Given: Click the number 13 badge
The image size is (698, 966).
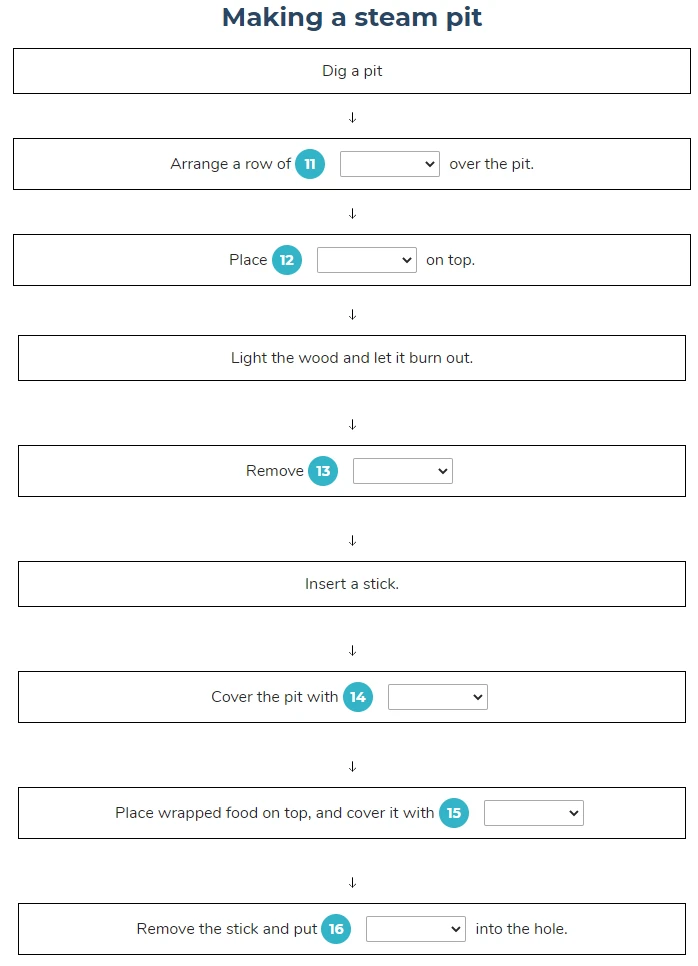Looking at the screenshot, I should [x=323, y=471].
